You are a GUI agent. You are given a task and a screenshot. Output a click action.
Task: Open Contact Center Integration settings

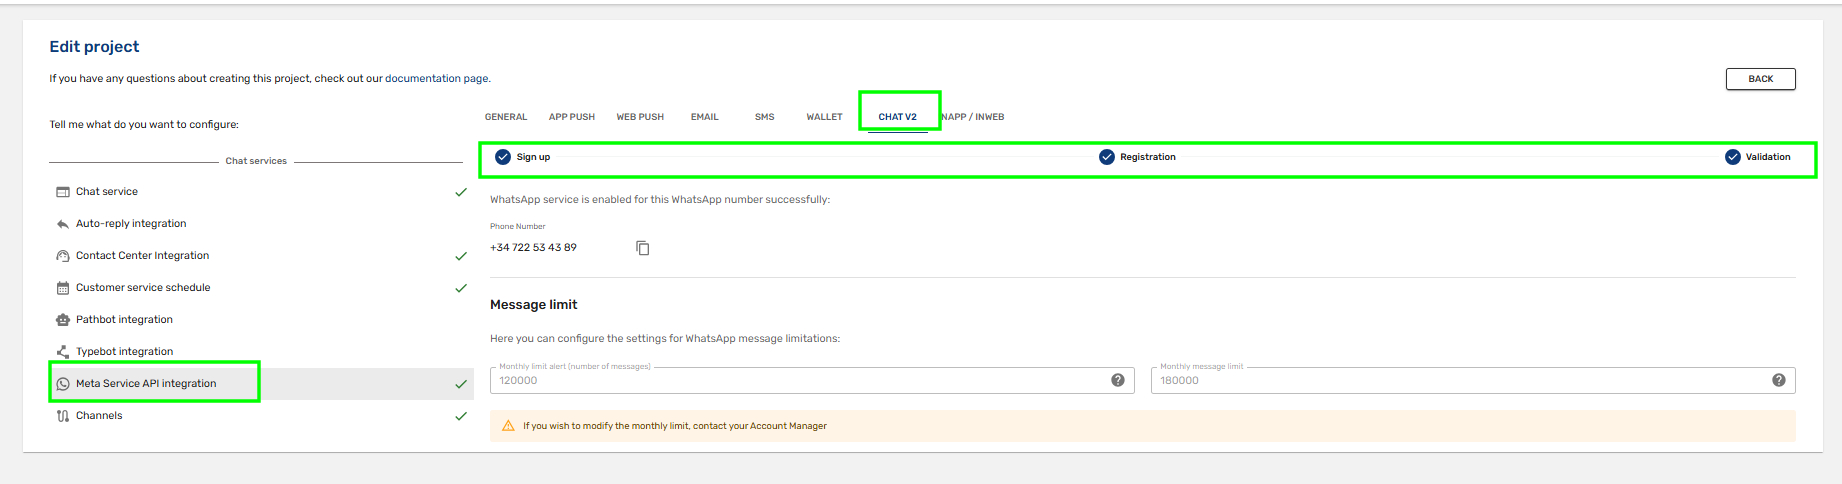click(x=262, y=256)
